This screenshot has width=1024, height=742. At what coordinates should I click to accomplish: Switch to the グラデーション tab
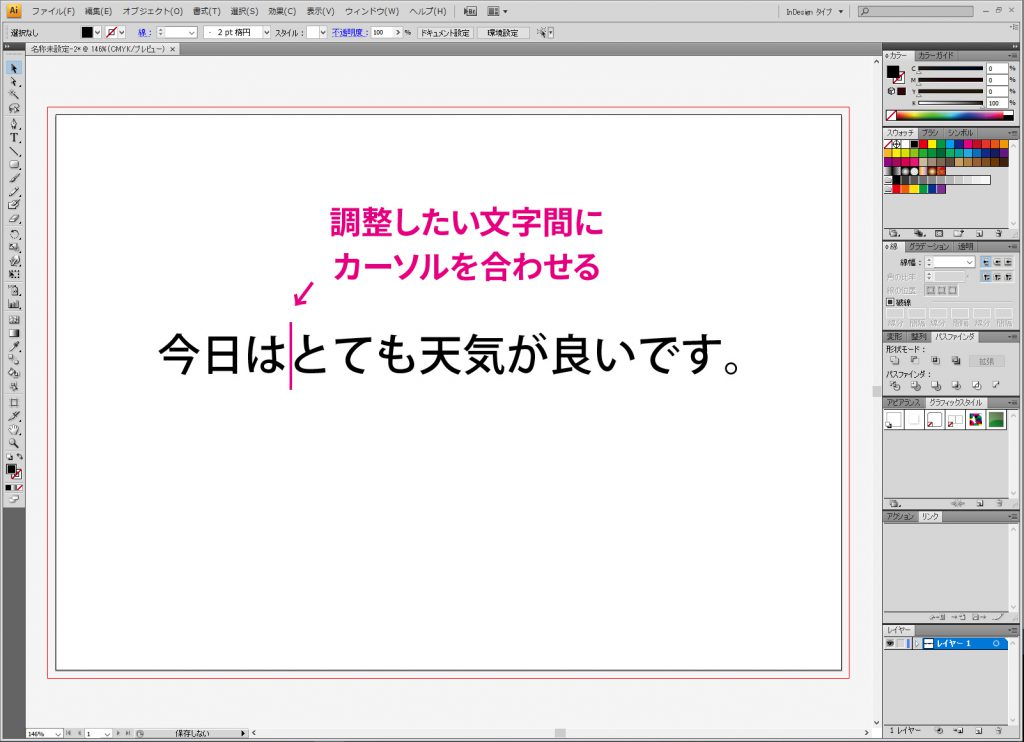click(x=929, y=246)
